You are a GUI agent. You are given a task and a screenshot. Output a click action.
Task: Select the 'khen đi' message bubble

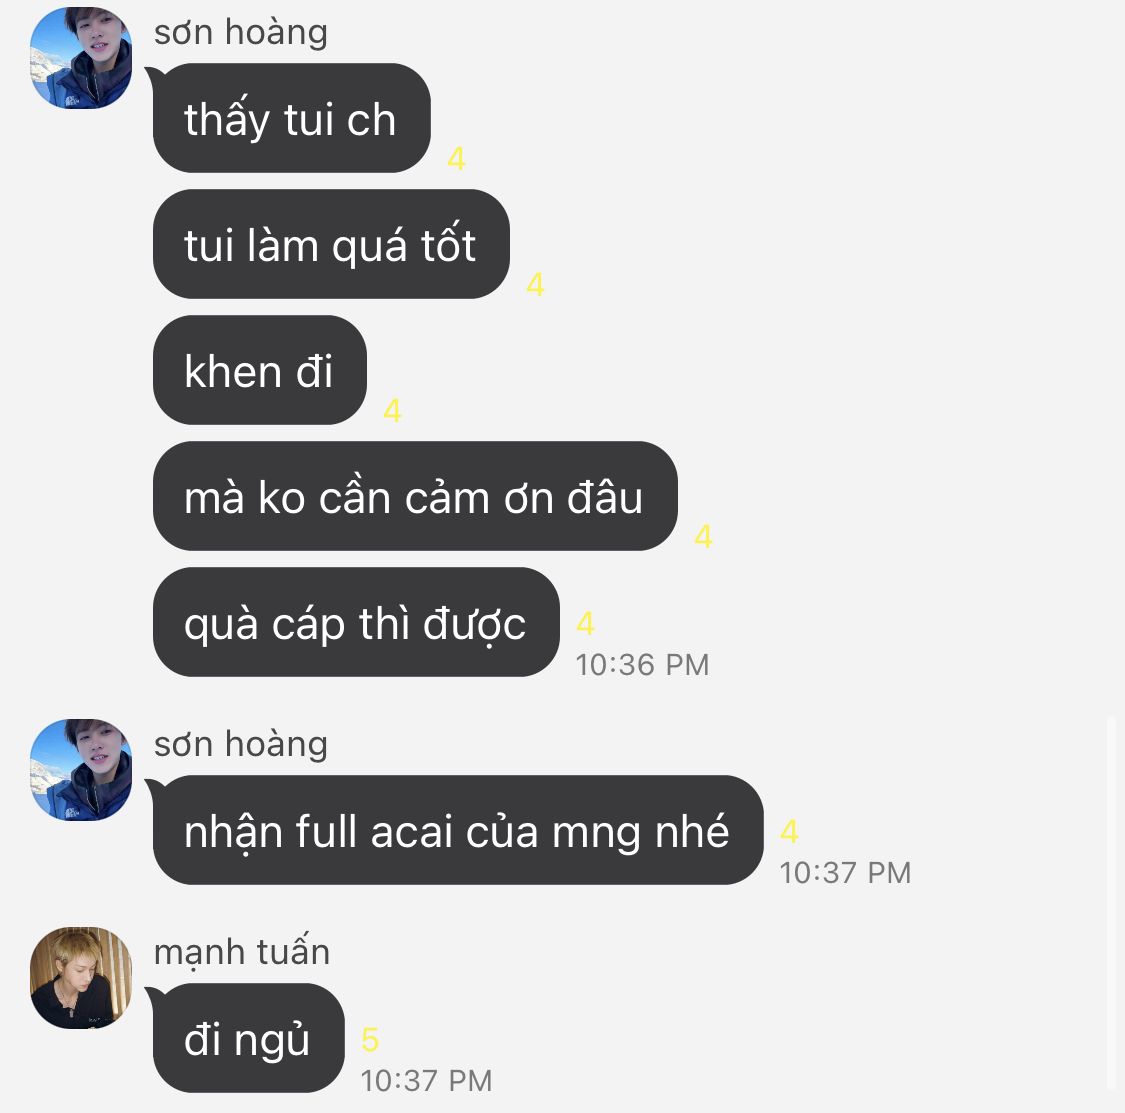[260, 370]
